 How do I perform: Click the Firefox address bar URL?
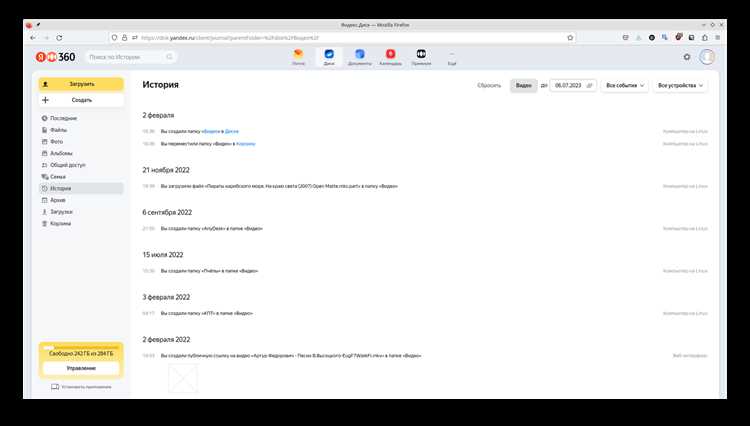click(x=230, y=37)
